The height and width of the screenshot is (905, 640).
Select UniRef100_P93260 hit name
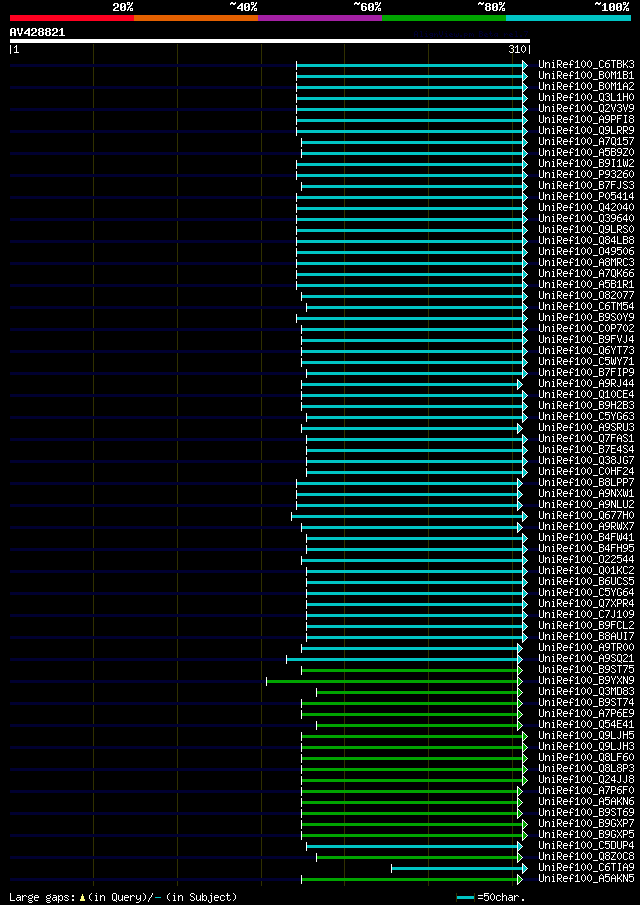pyautogui.click(x=586, y=175)
